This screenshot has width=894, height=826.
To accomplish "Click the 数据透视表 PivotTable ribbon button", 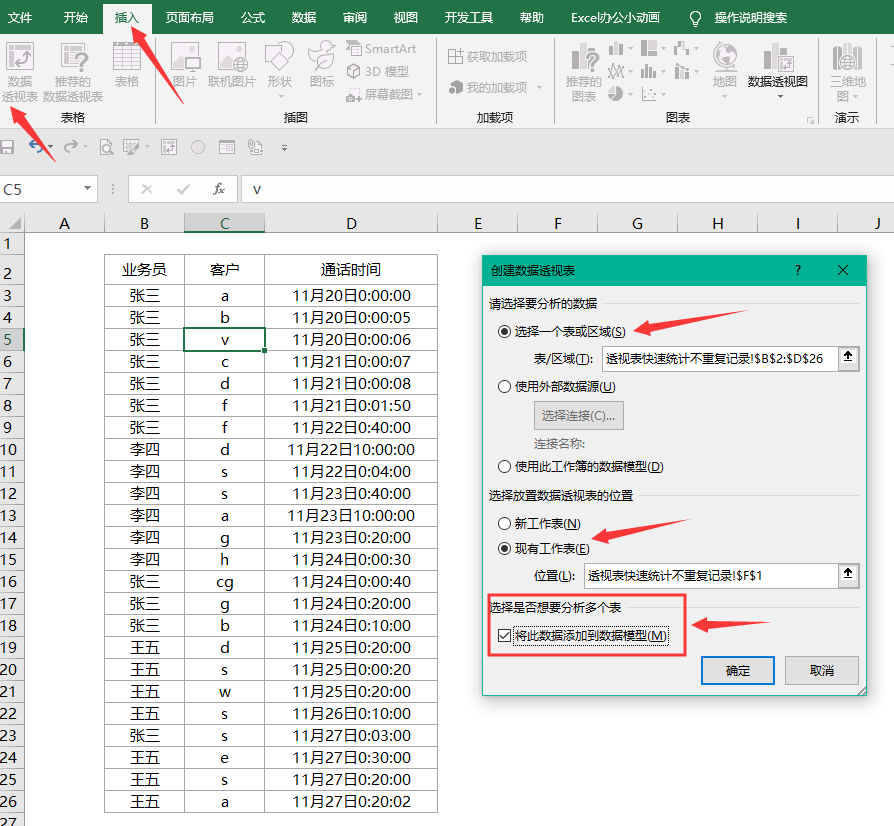I will (20, 72).
